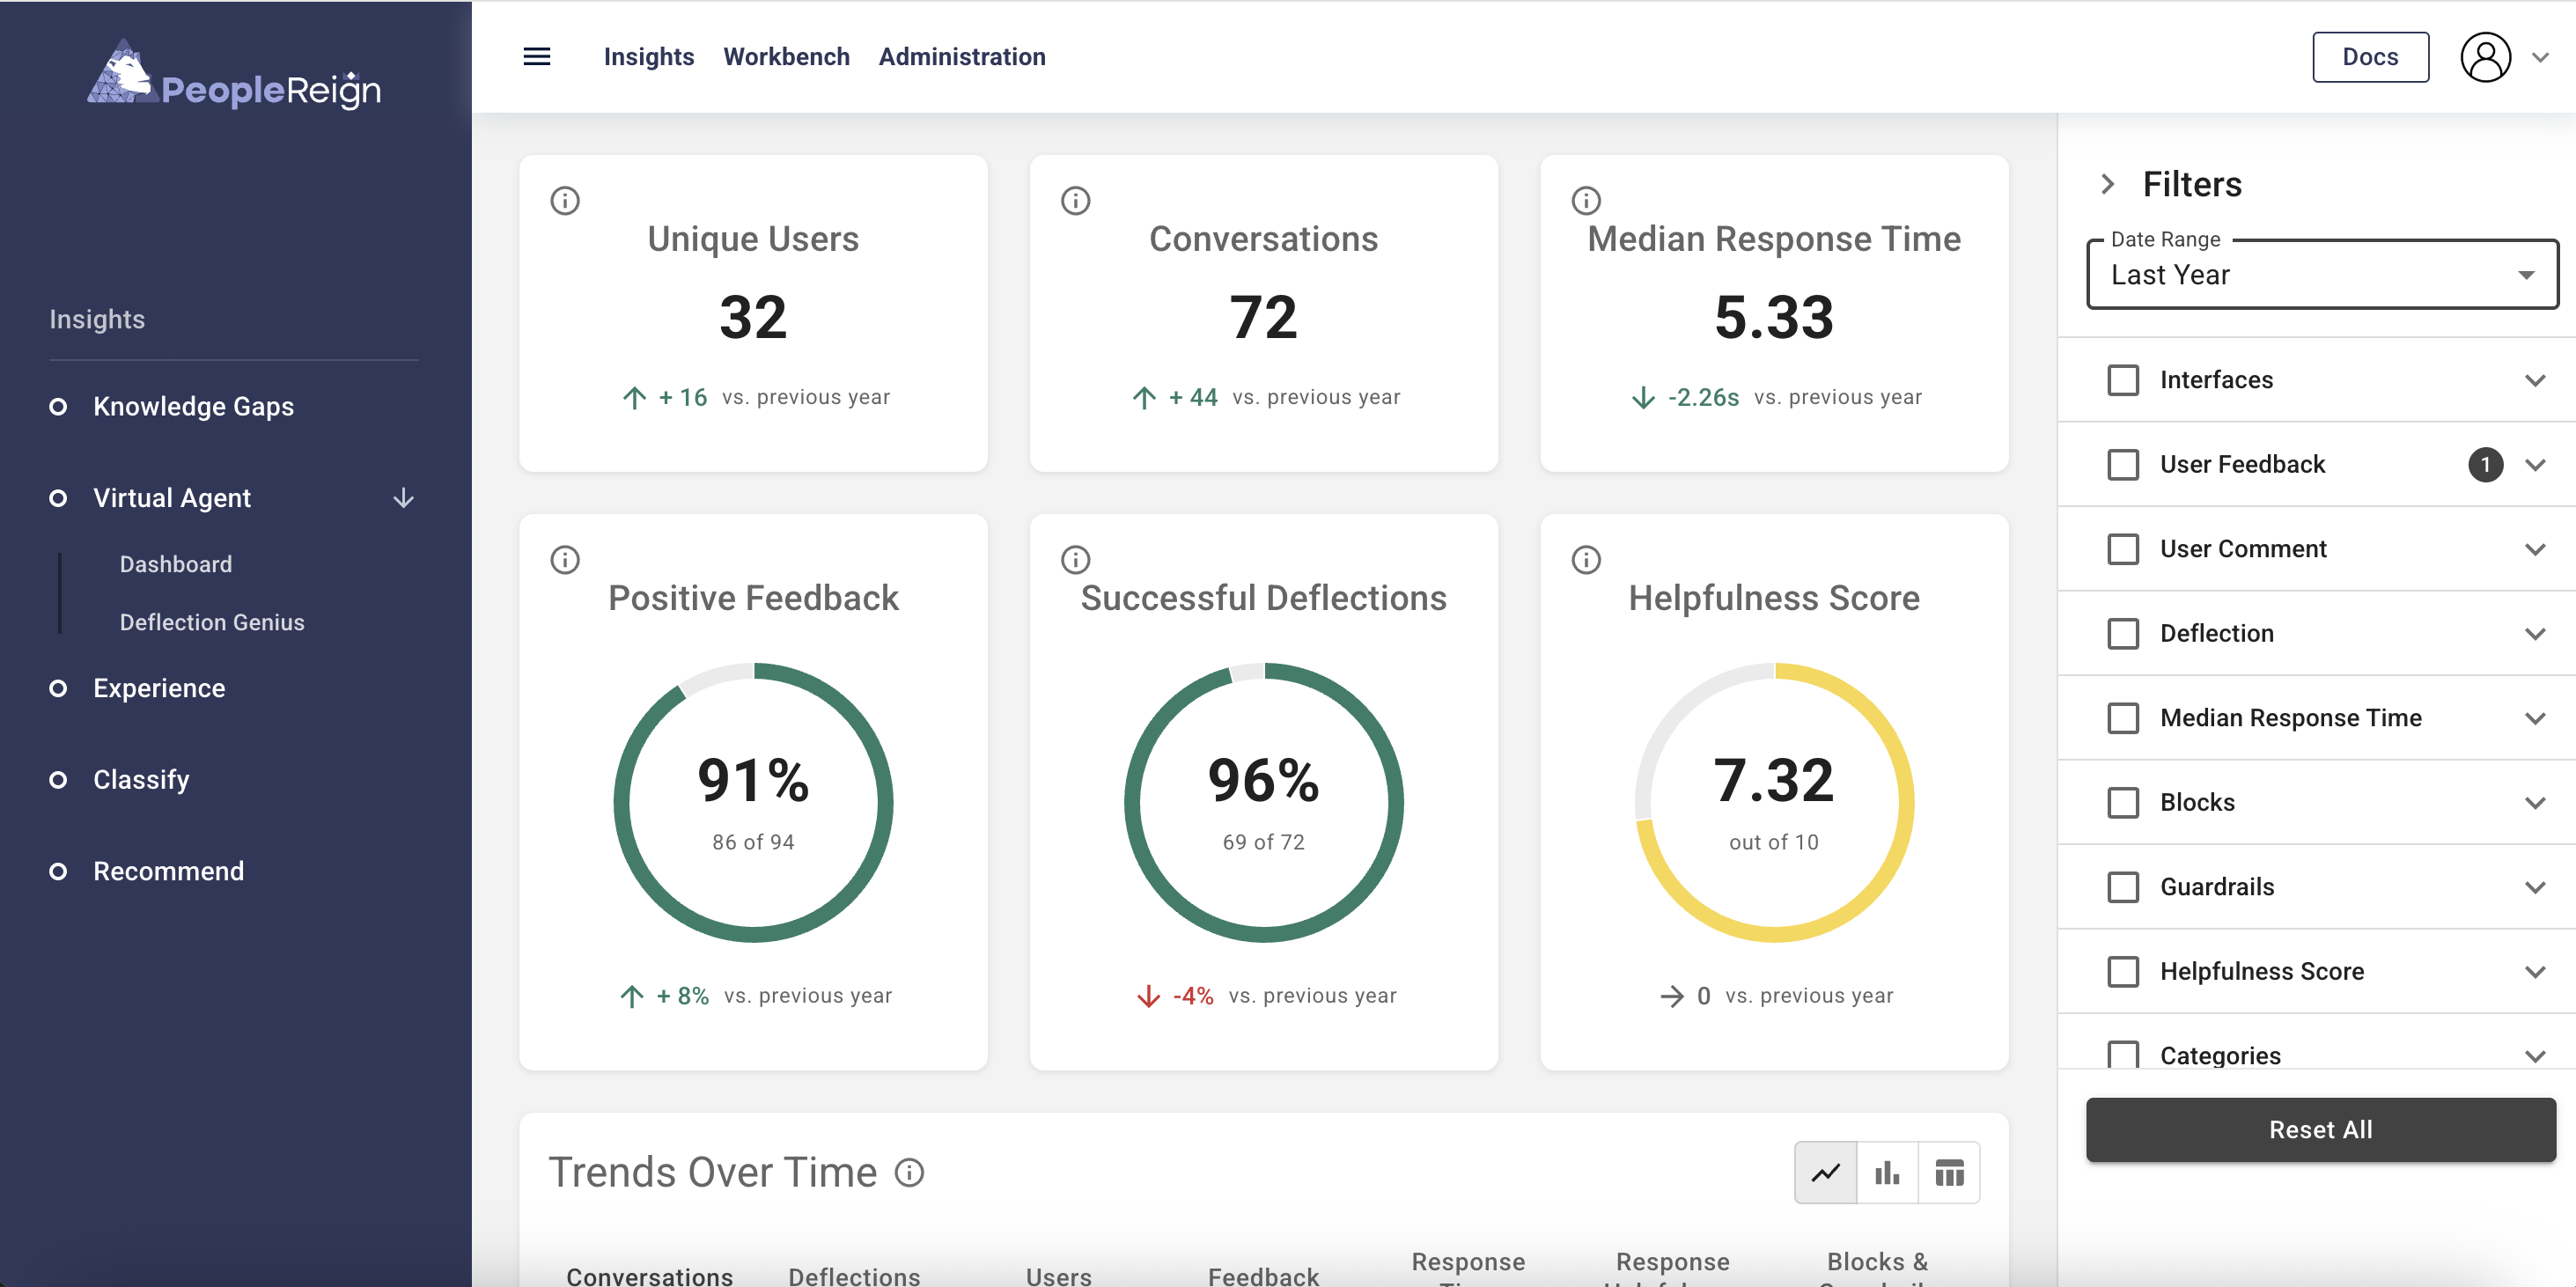Open the Administration menu
The height and width of the screenshot is (1287, 2576).
tap(961, 57)
